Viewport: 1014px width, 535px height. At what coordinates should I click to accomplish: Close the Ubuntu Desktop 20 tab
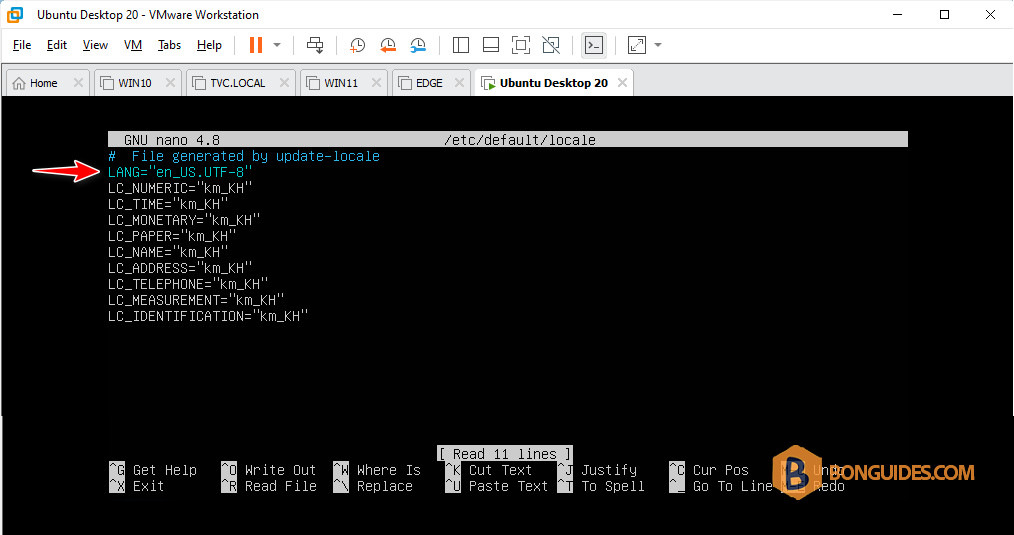(622, 83)
